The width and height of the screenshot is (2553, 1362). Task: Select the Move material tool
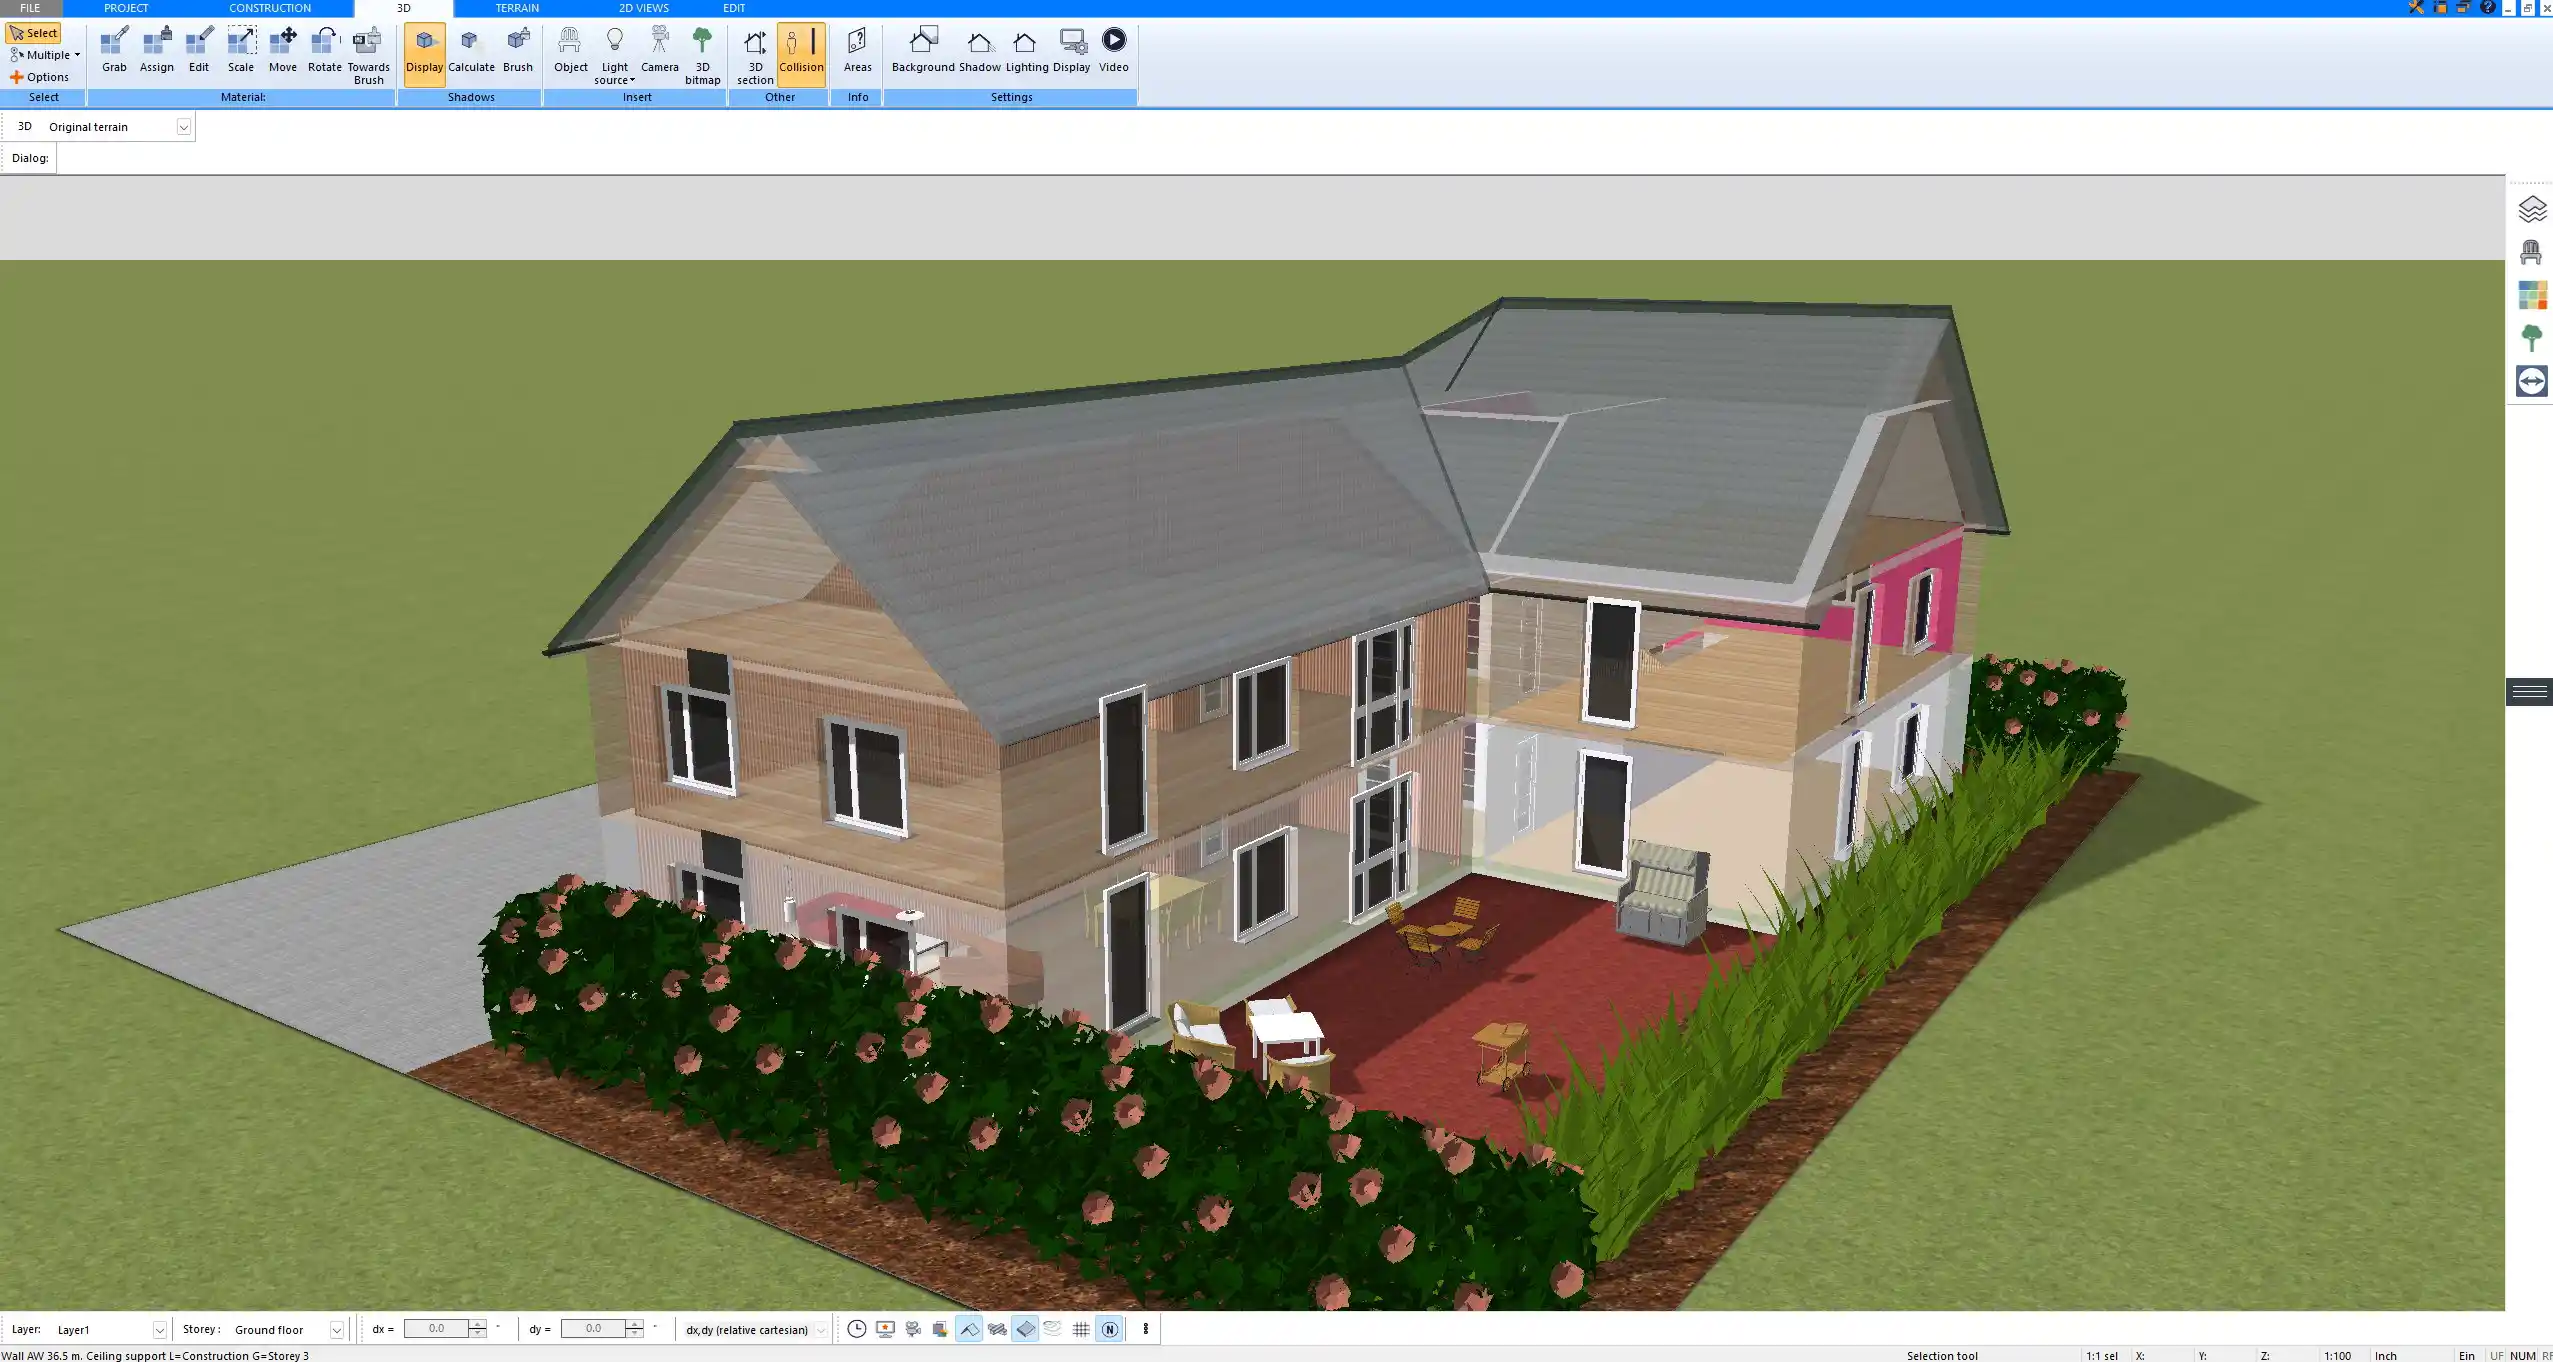coord(283,50)
